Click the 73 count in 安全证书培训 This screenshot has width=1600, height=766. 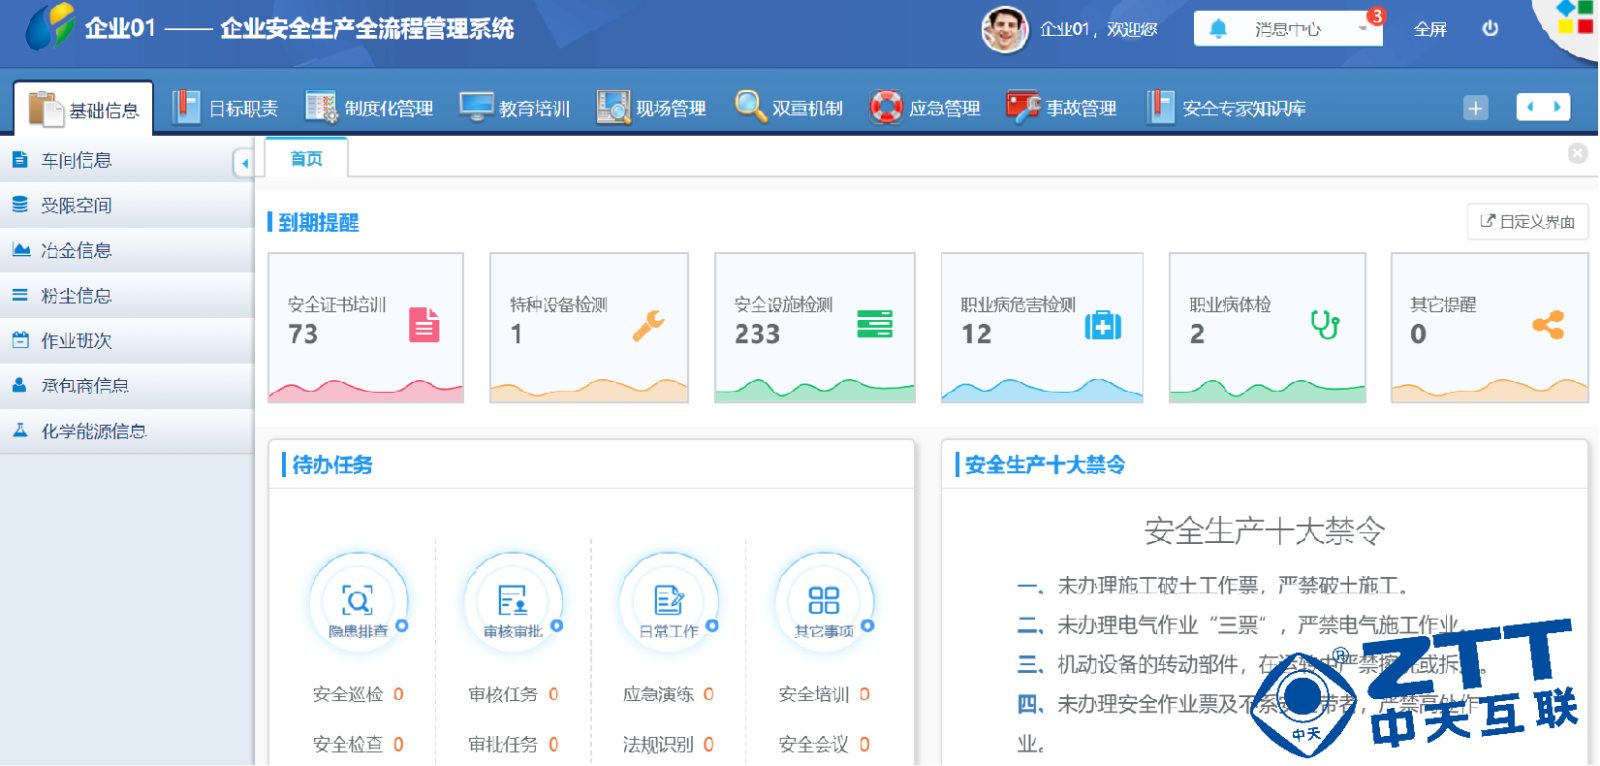303,334
